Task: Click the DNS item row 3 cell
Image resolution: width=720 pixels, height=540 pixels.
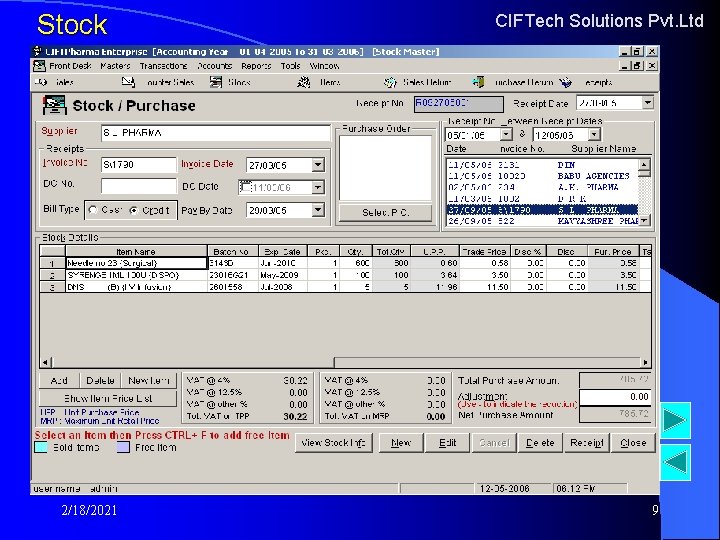Action: click(x=136, y=287)
